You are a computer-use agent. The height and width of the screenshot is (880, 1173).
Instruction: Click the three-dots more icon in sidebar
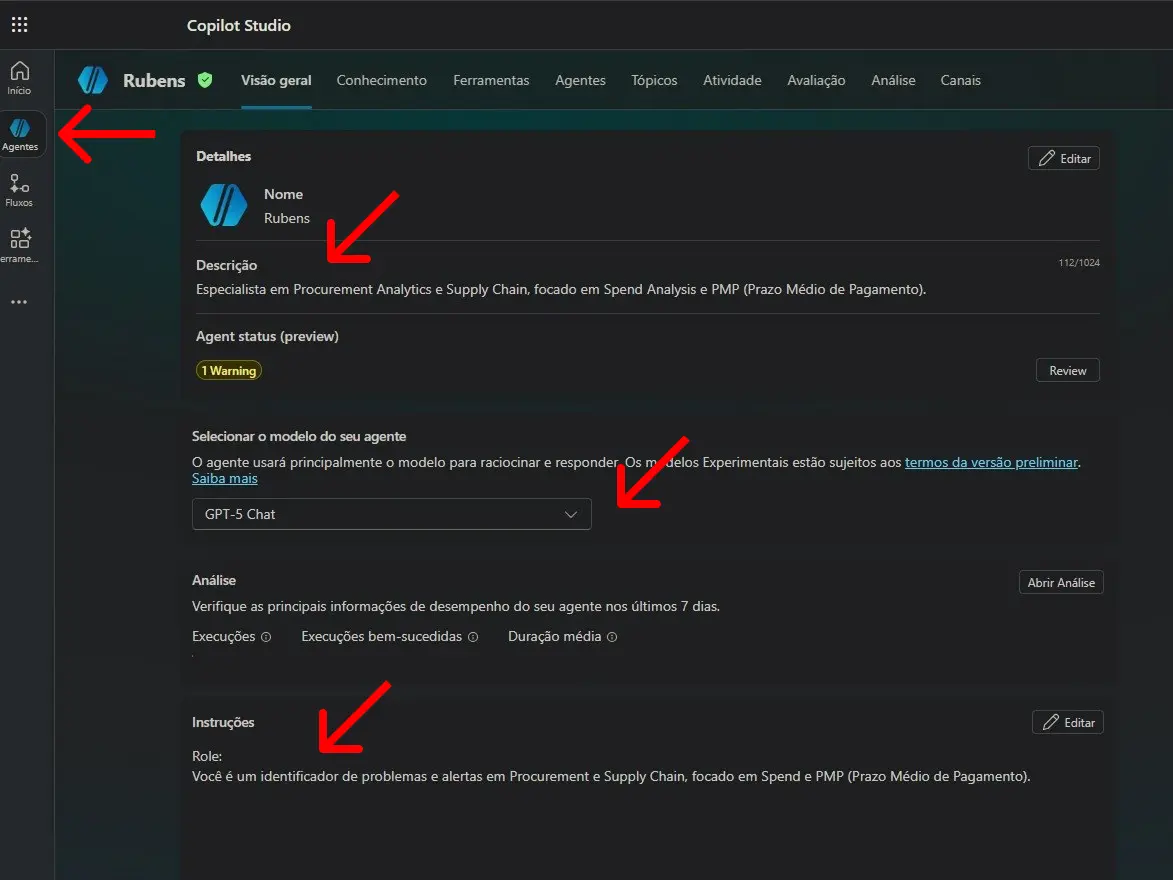click(x=19, y=302)
